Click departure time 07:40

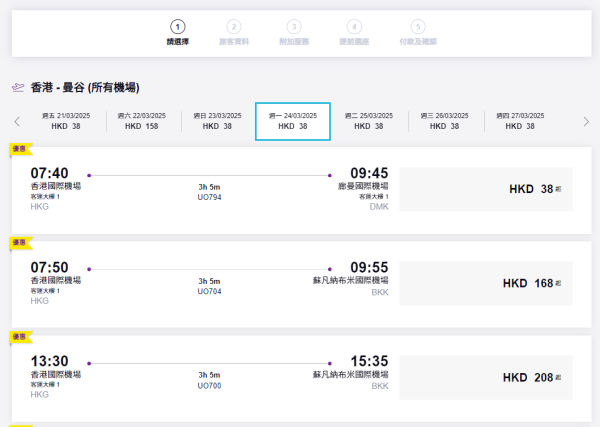coord(49,173)
